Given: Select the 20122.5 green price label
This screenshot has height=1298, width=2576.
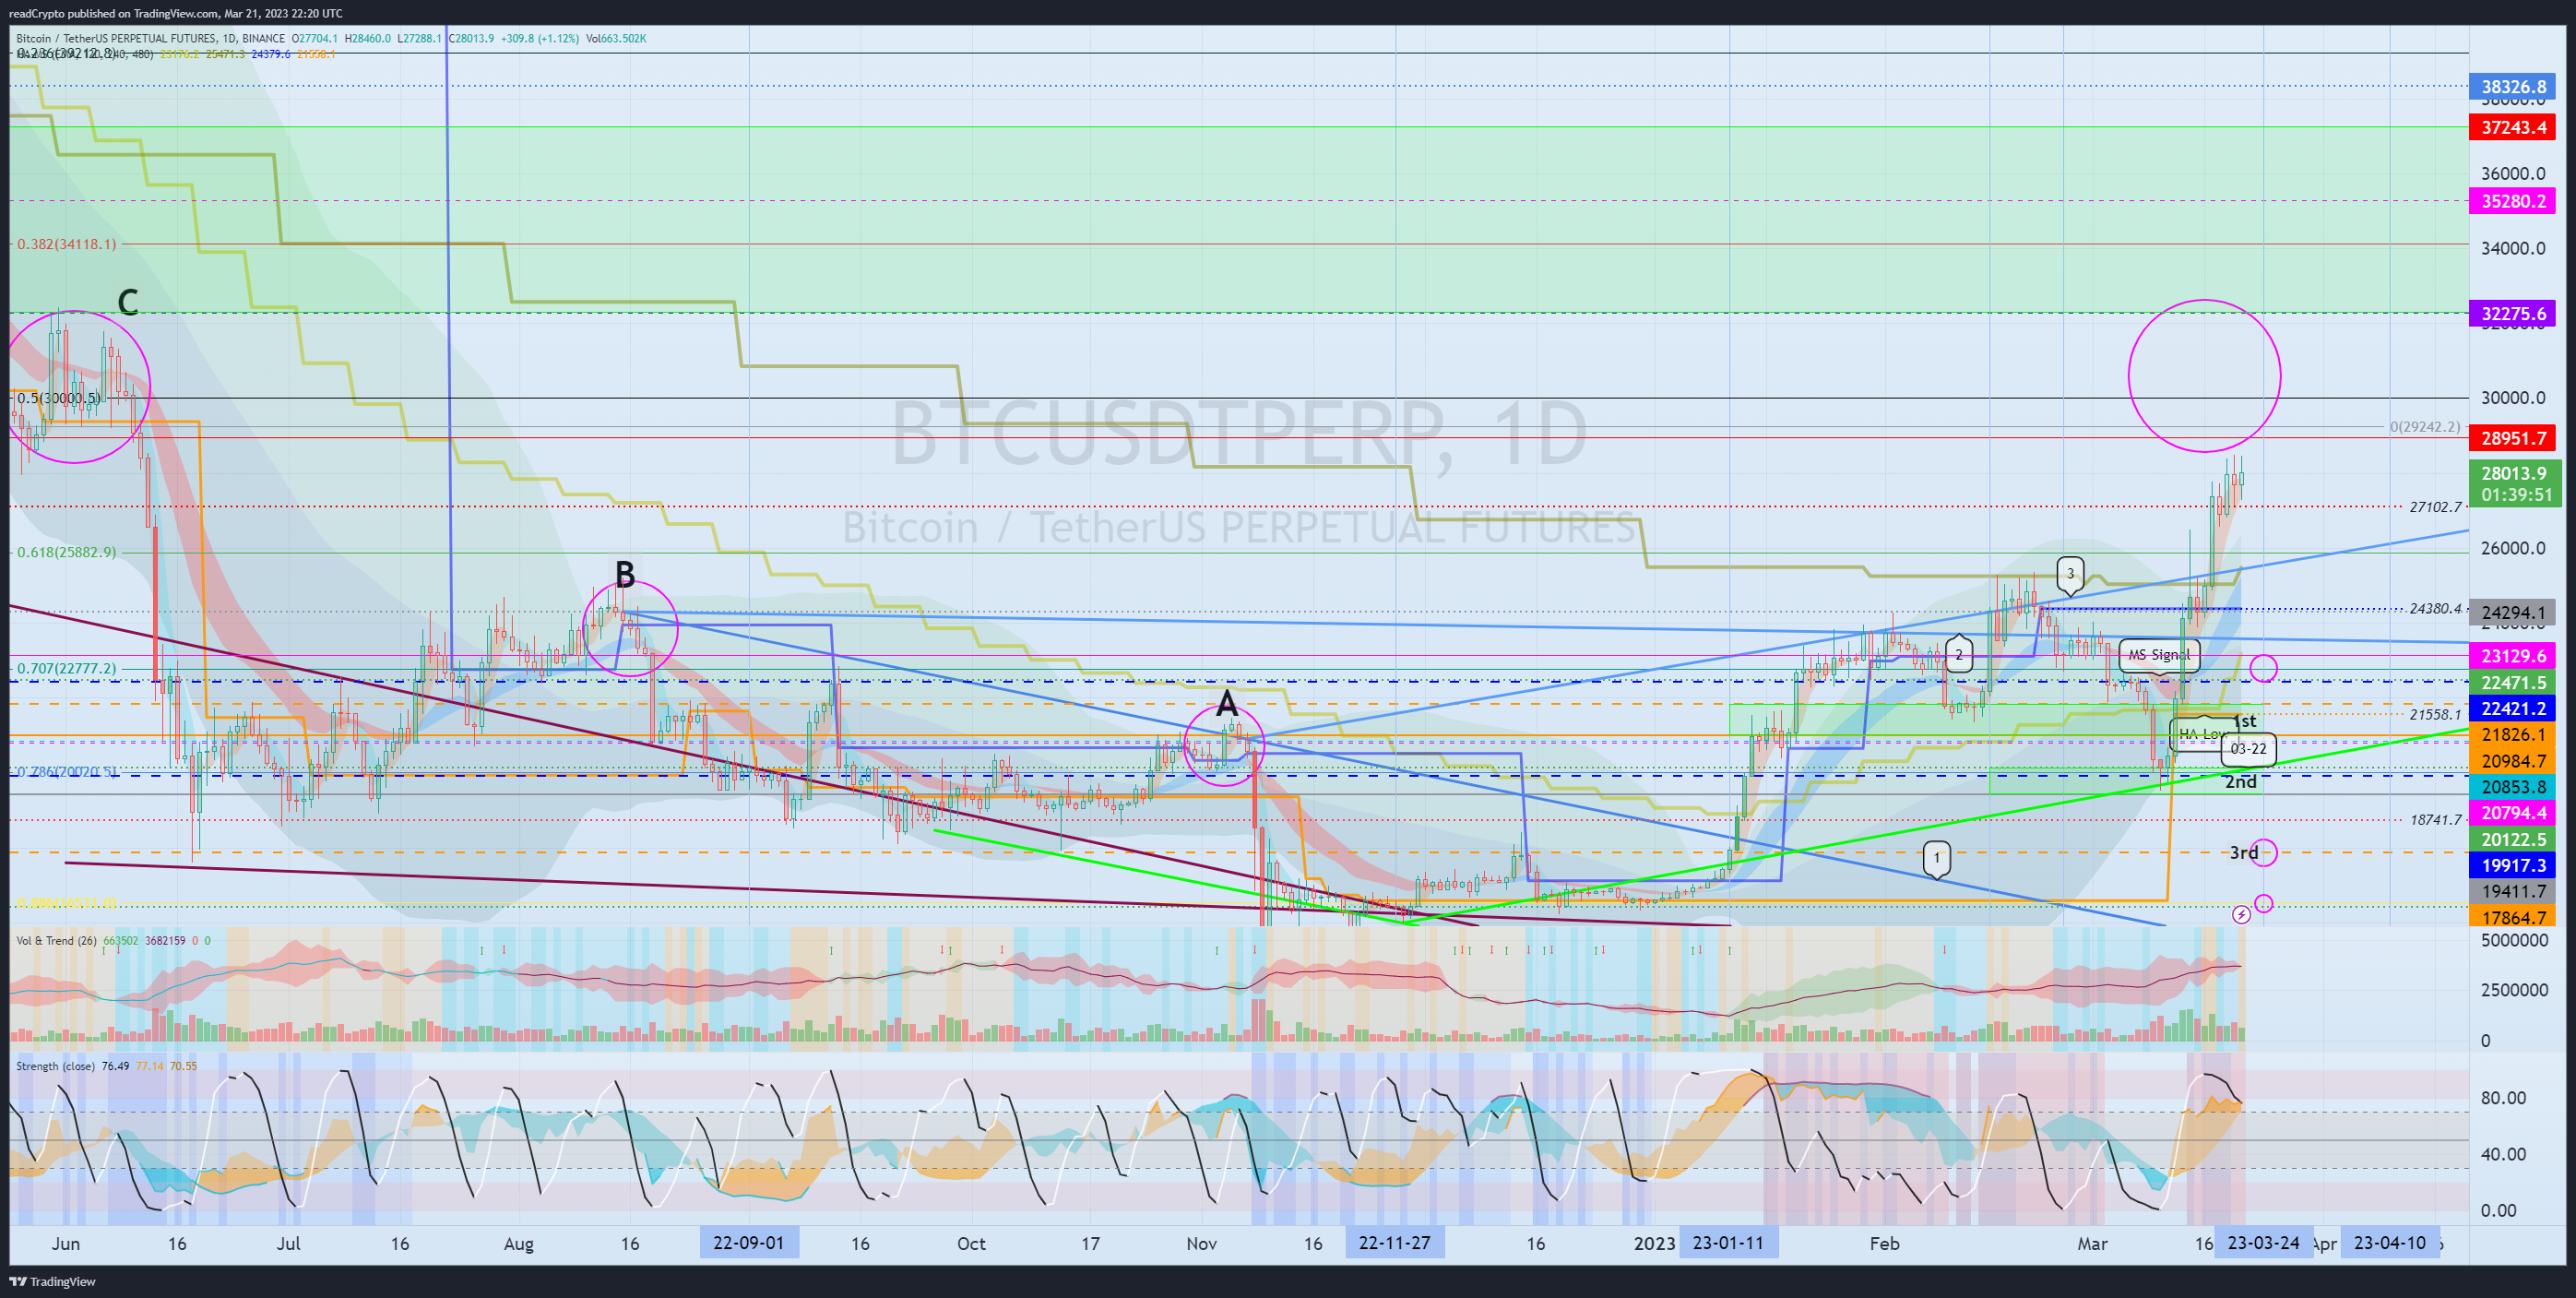Looking at the screenshot, I should (2512, 839).
